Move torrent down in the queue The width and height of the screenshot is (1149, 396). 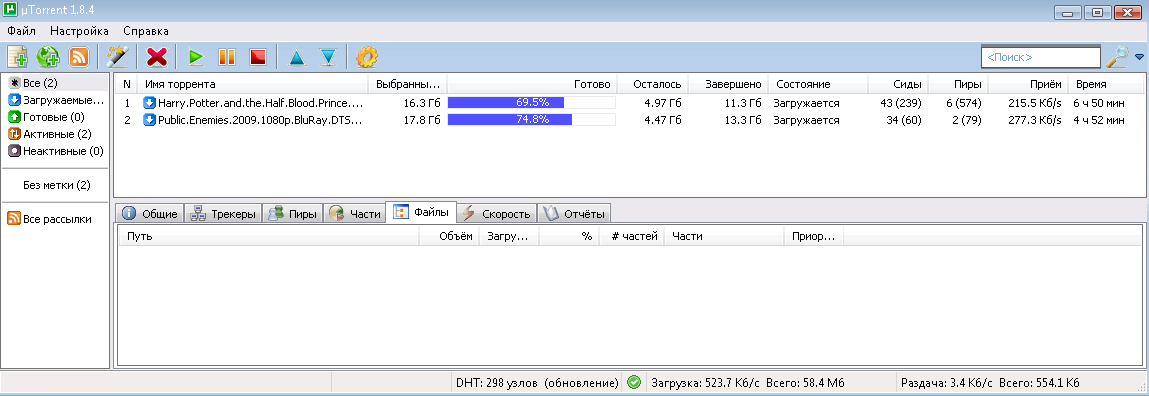(x=328, y=56)
